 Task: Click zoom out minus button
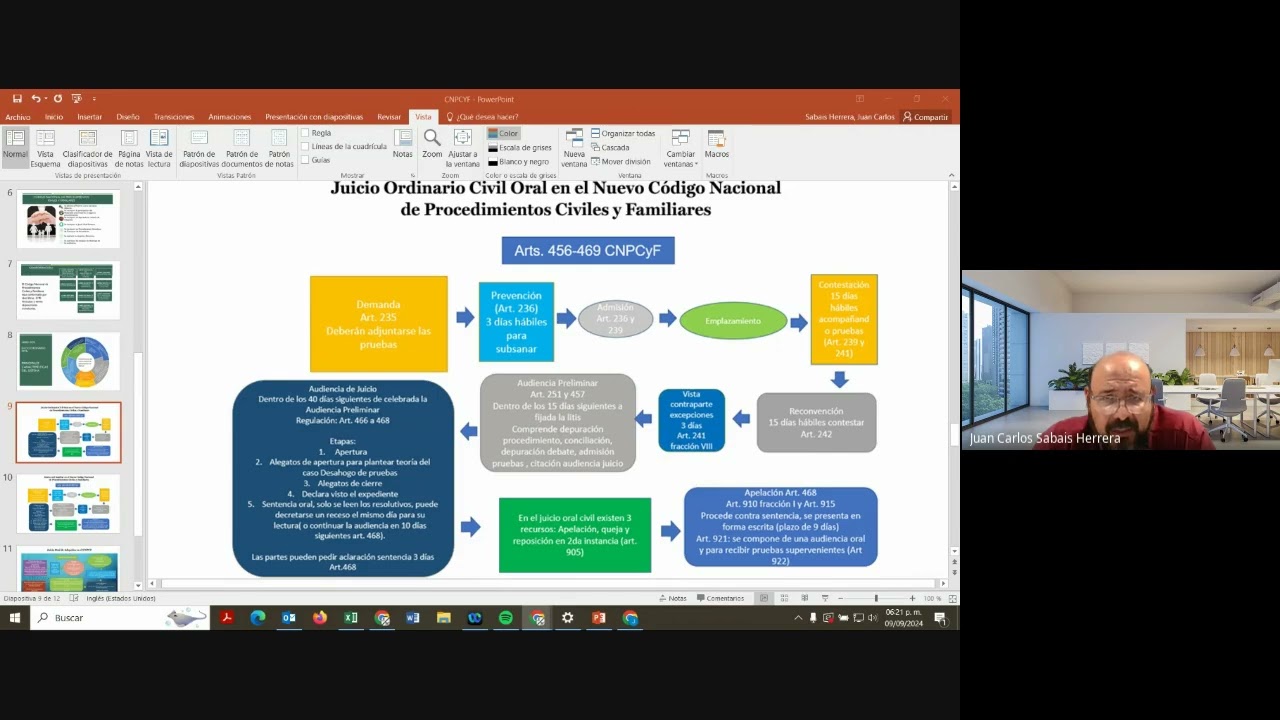[841, 598]
